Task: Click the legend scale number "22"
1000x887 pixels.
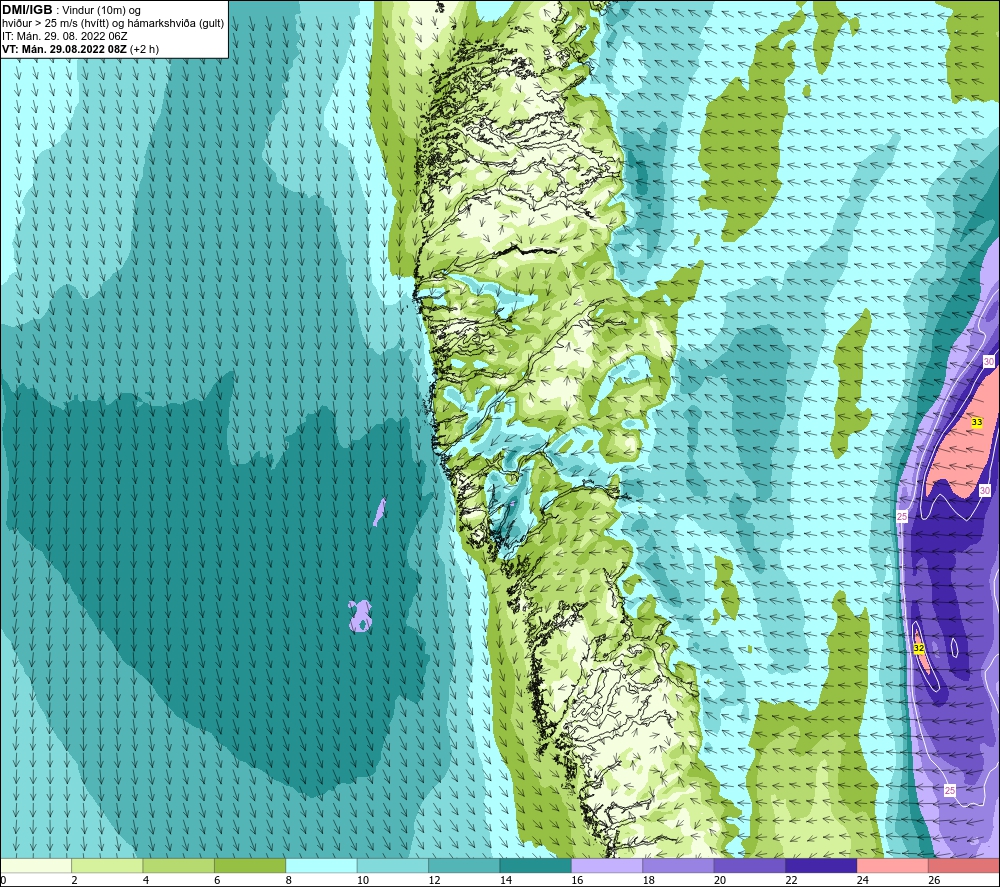Action: click(791, 881)
